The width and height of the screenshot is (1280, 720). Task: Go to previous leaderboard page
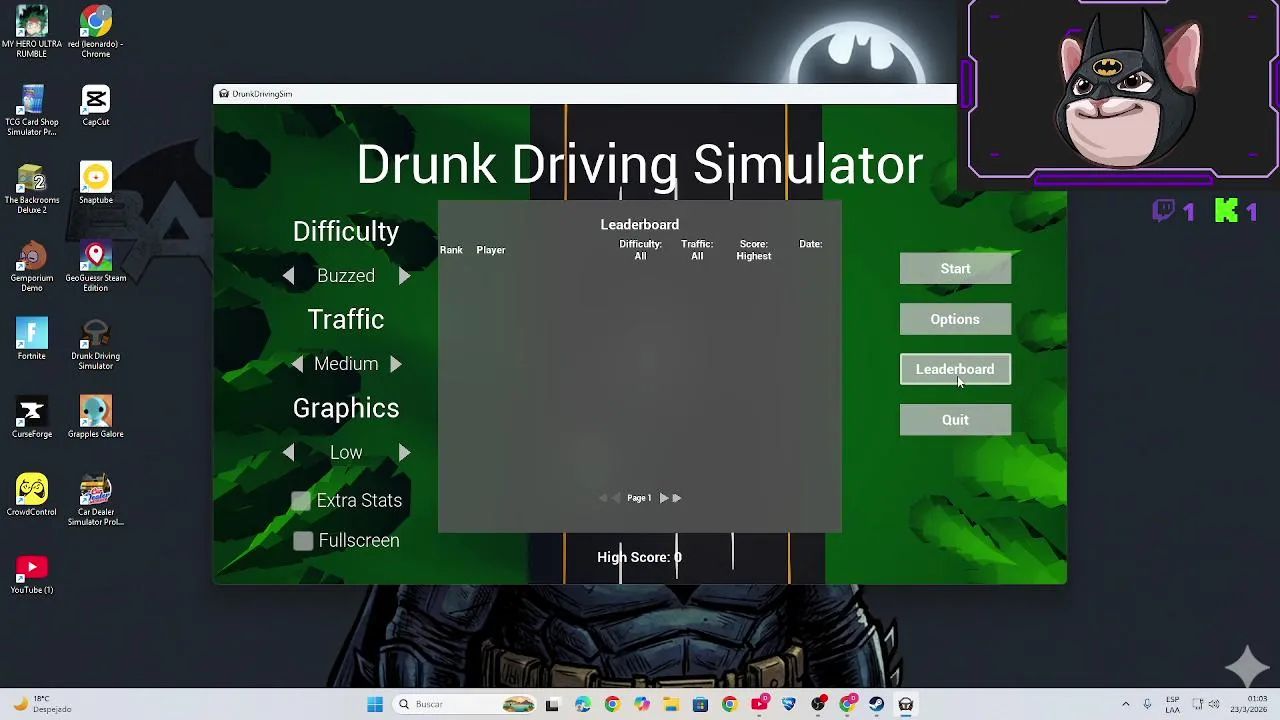[x=615, y=498]
